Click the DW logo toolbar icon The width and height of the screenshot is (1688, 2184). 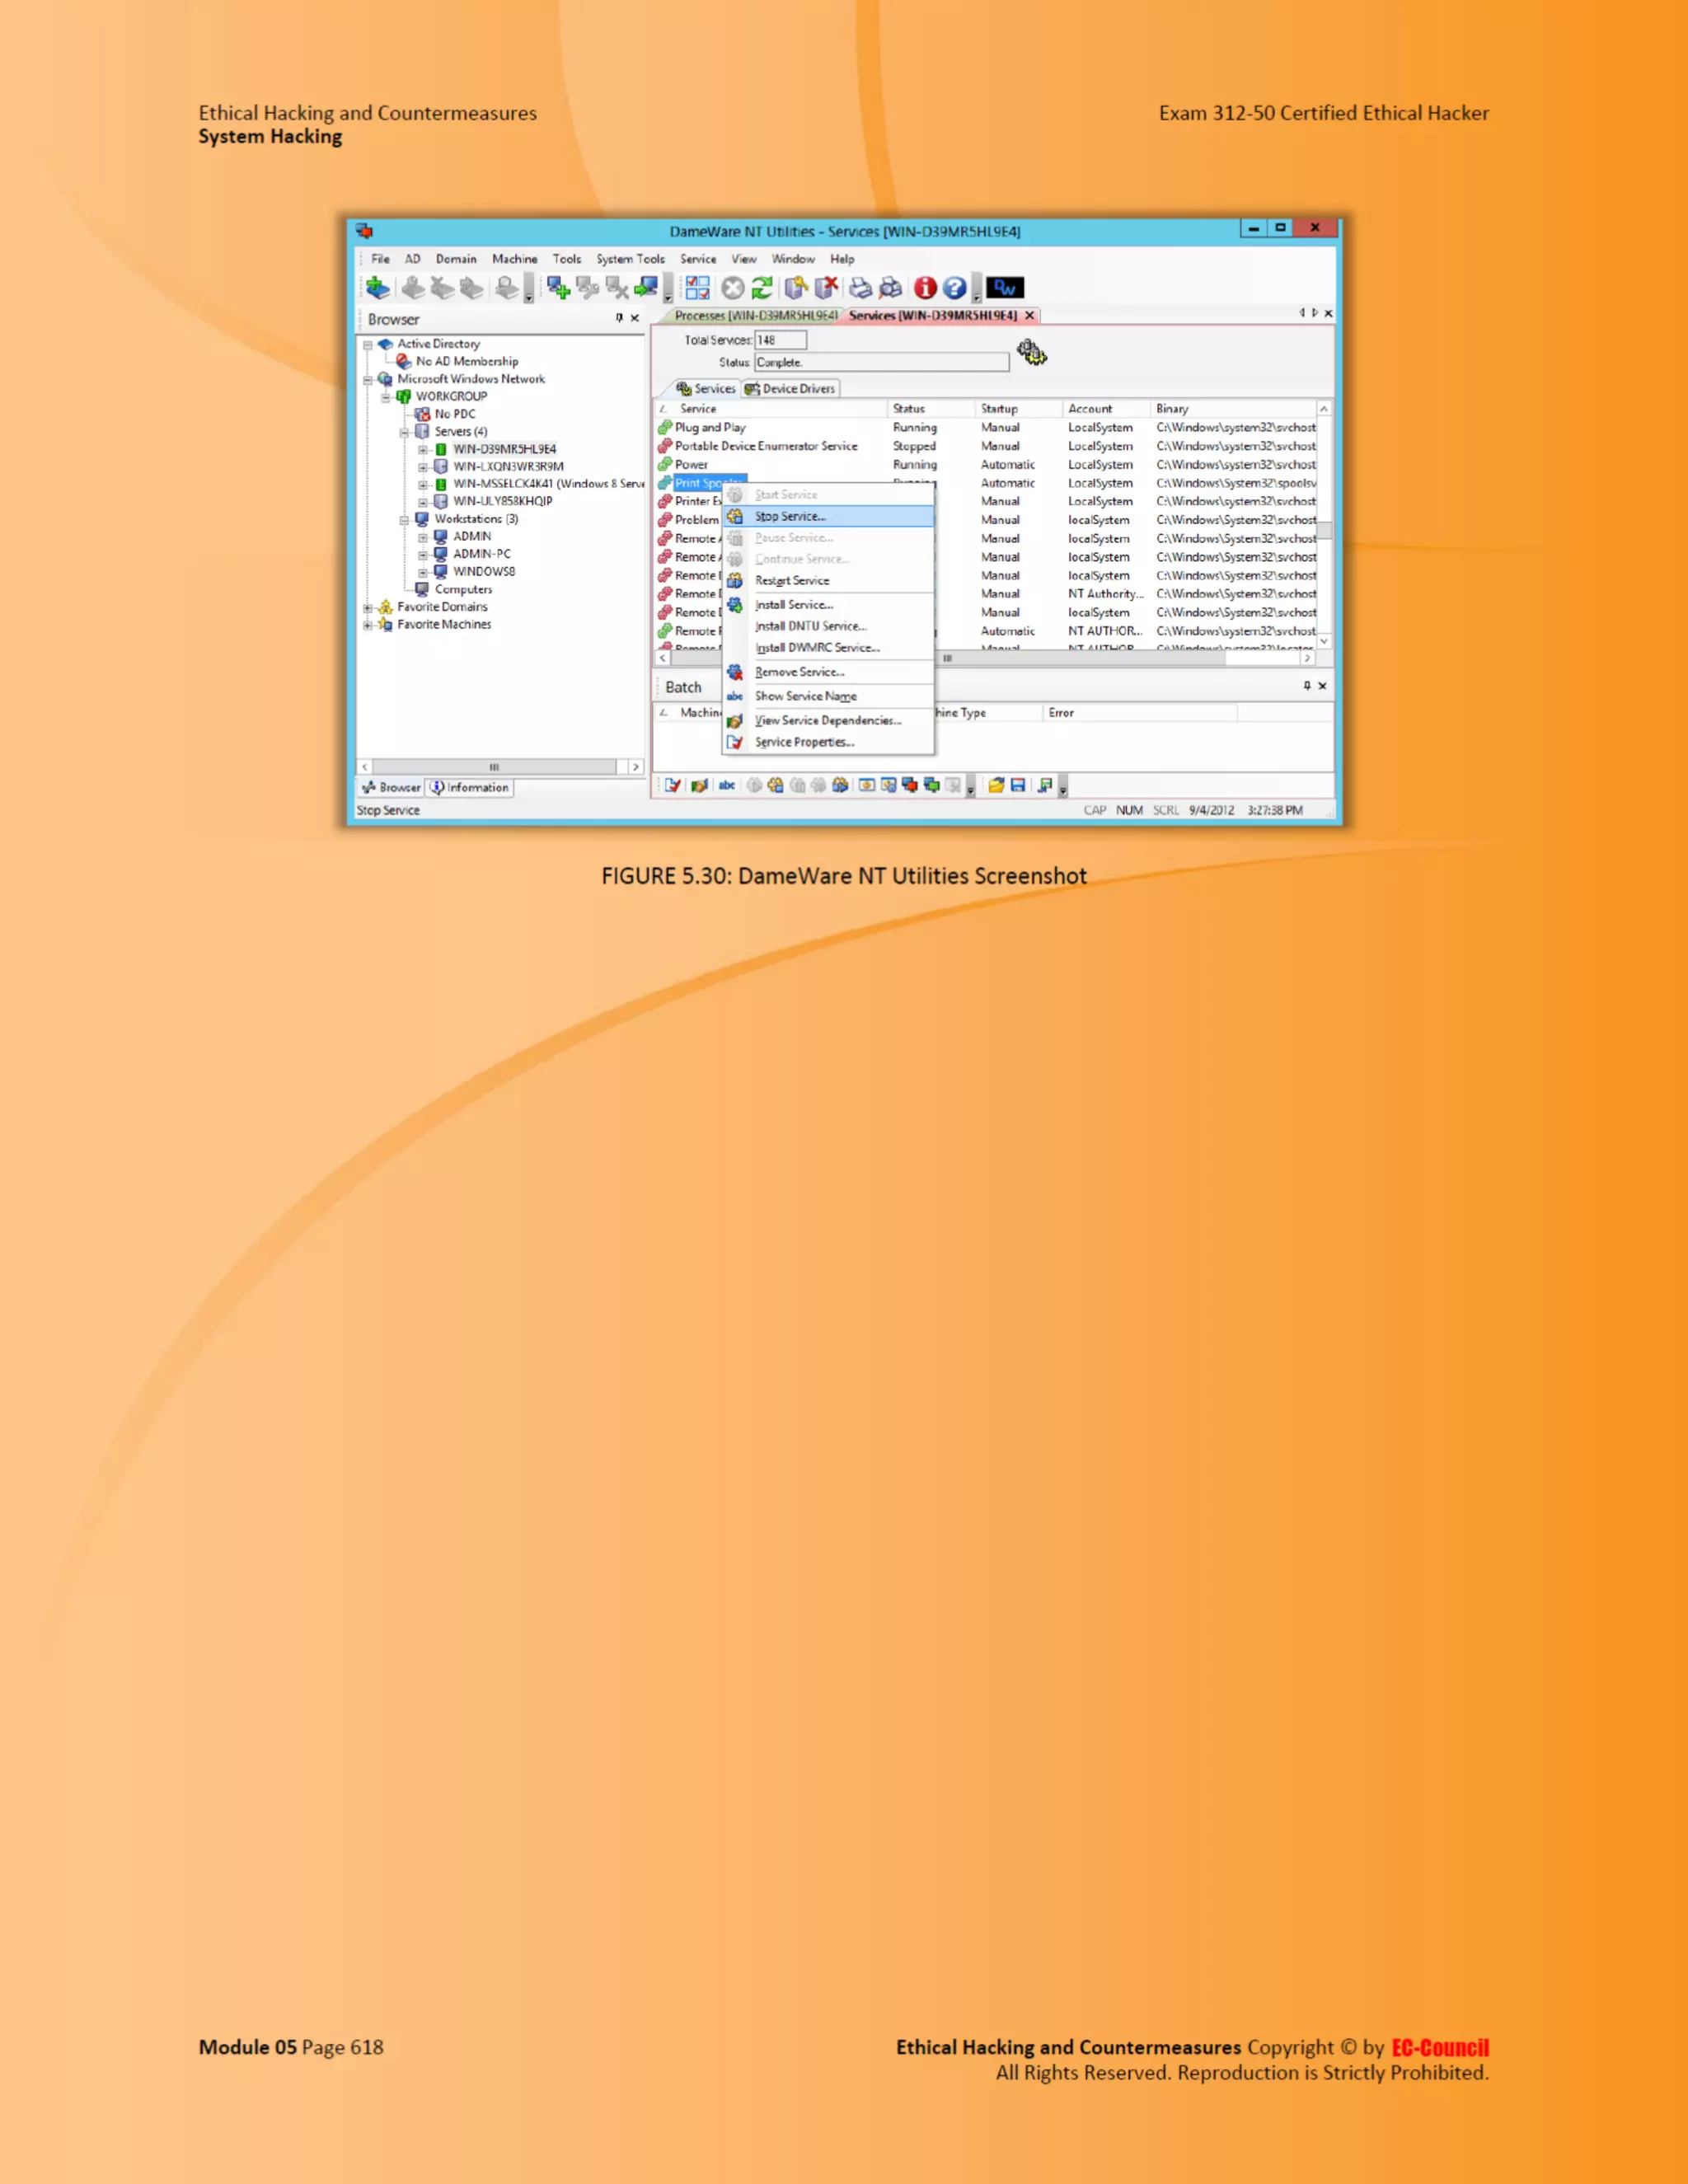1005,288
